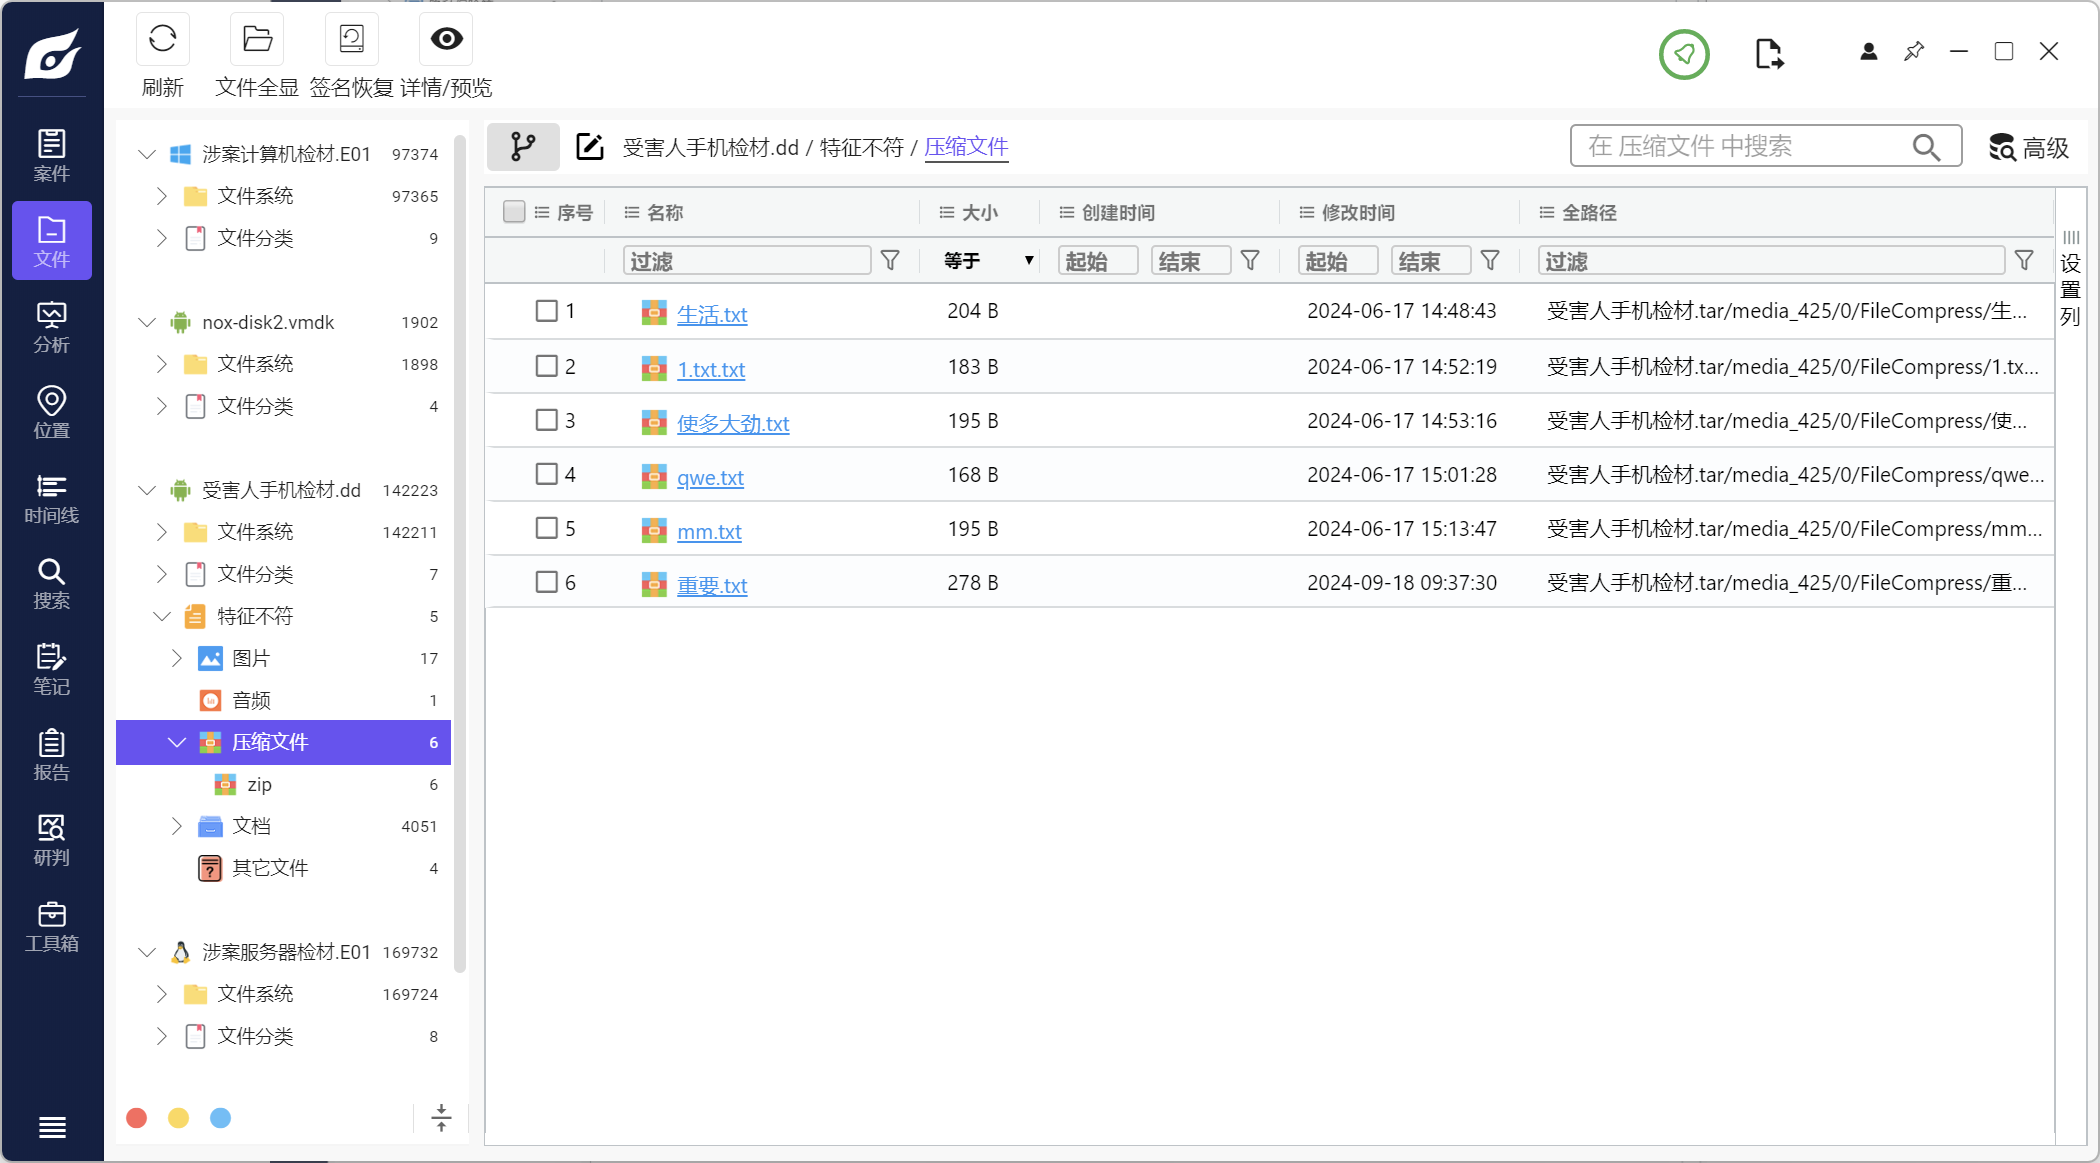Open the 设置列 column settings panel
Viewport: 2100px width, 1163px height.
tap(2070, 279)
